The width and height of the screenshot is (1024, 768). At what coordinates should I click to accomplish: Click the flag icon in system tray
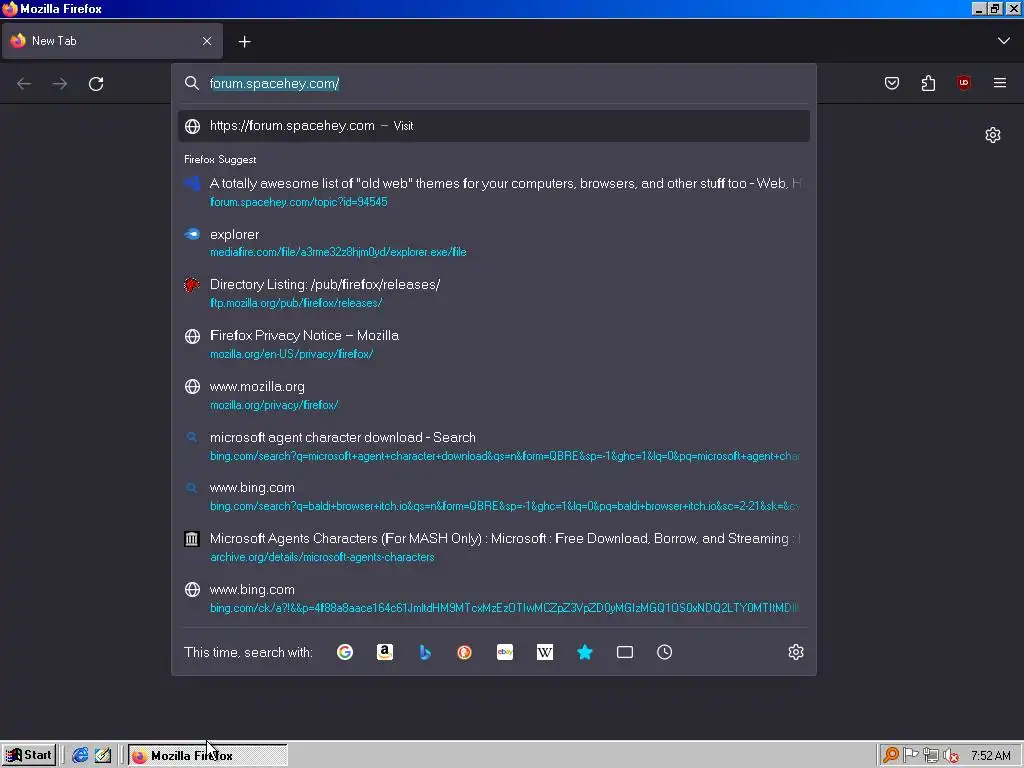click(910, 756)
